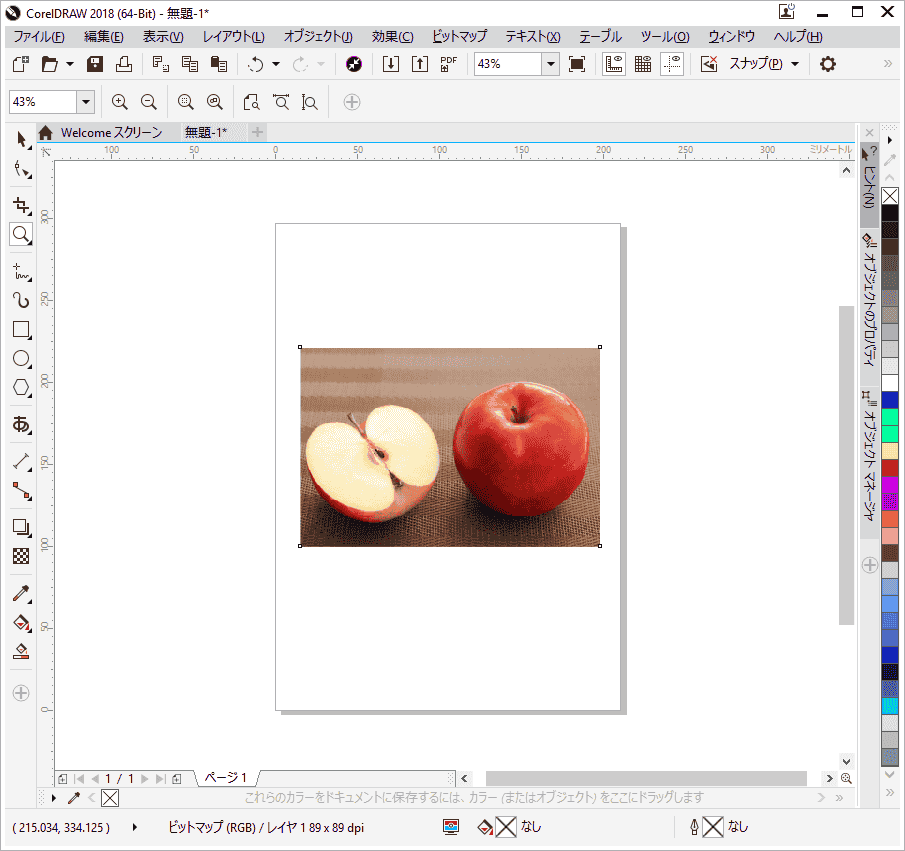Expand the Open file dropdown arrow
This screenshot has height=851, width=905.
[70, 64]
